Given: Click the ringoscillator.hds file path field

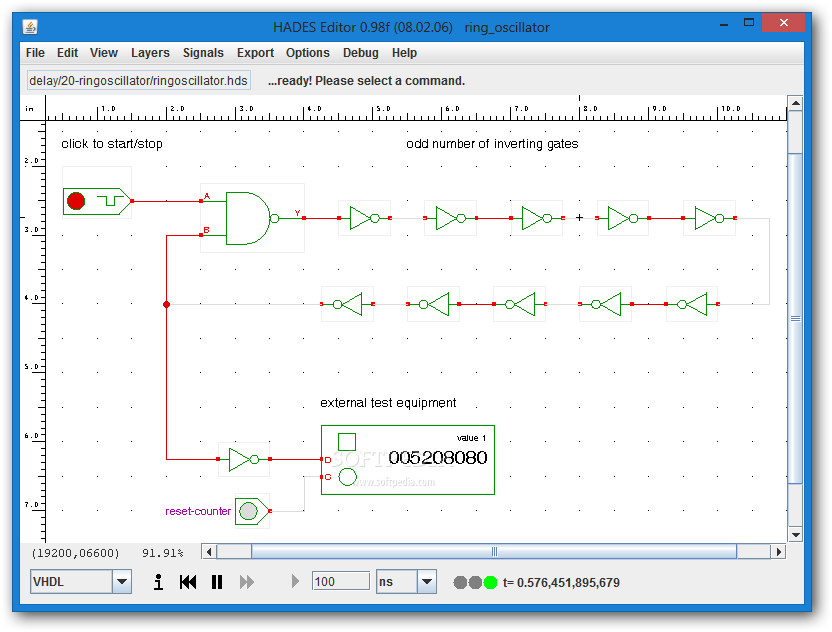Looking at the screenshot, I should tap(138, 81).
